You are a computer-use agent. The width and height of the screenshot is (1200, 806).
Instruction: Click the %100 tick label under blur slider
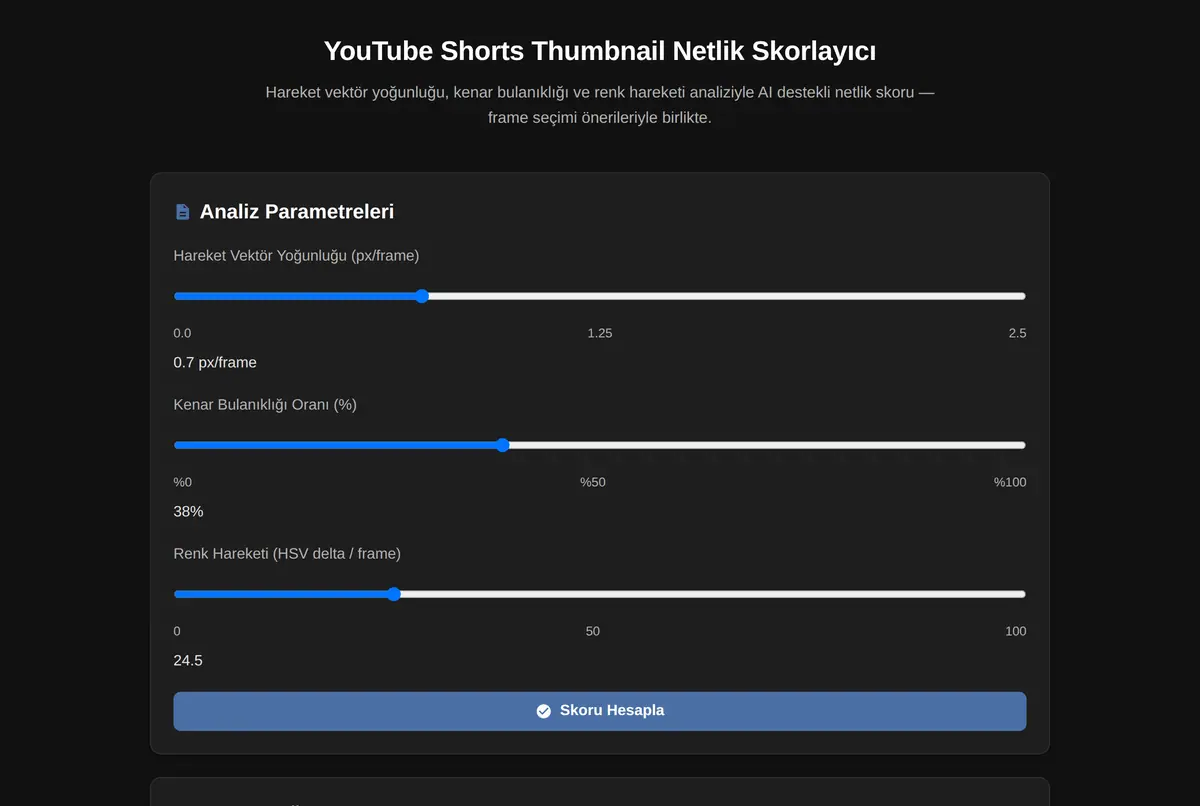click(x=1010, y=482)
